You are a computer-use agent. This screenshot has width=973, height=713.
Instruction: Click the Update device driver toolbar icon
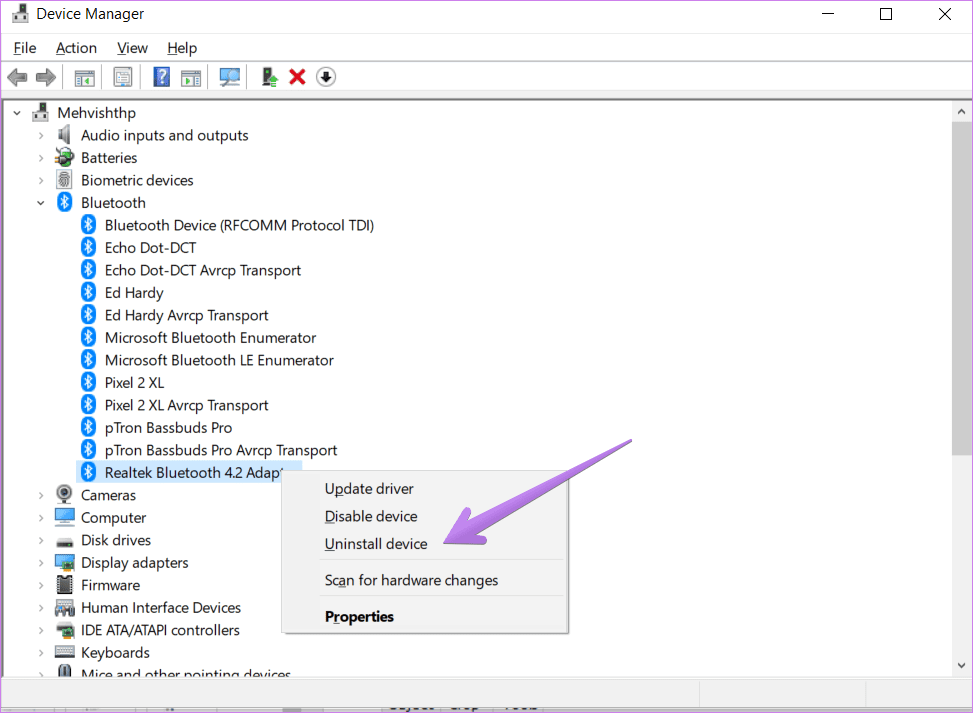[x=269, y=77]
